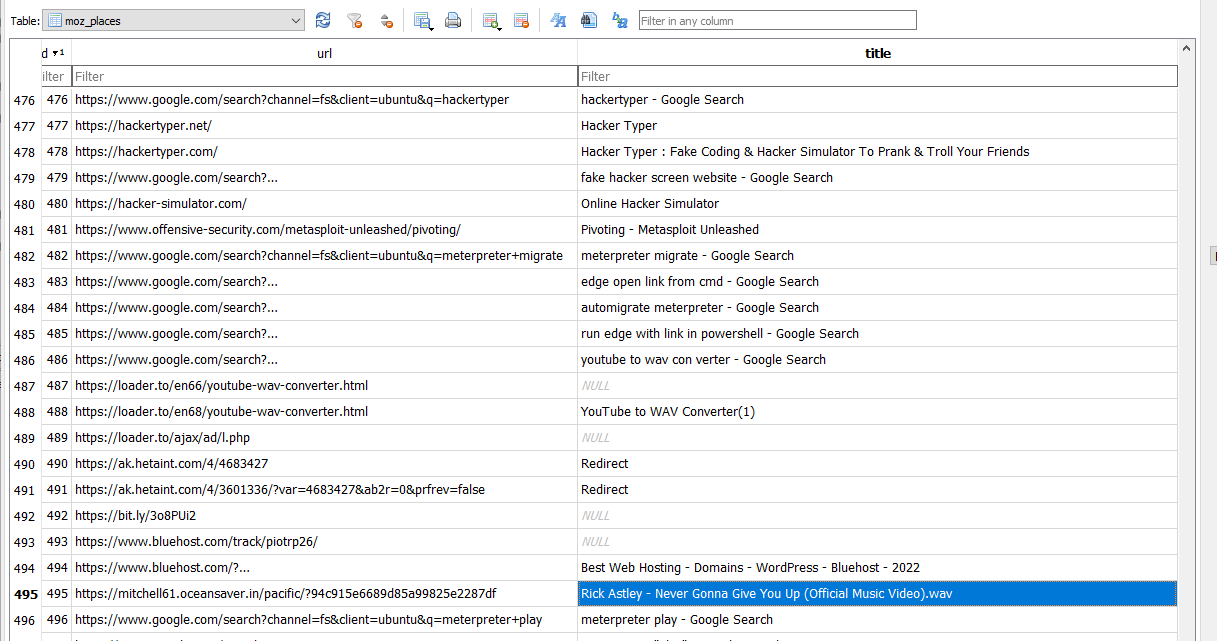Click the delete record icon
Image resolution: width=1217 pixels, height=641 pixels.
[x=521, y=20]
